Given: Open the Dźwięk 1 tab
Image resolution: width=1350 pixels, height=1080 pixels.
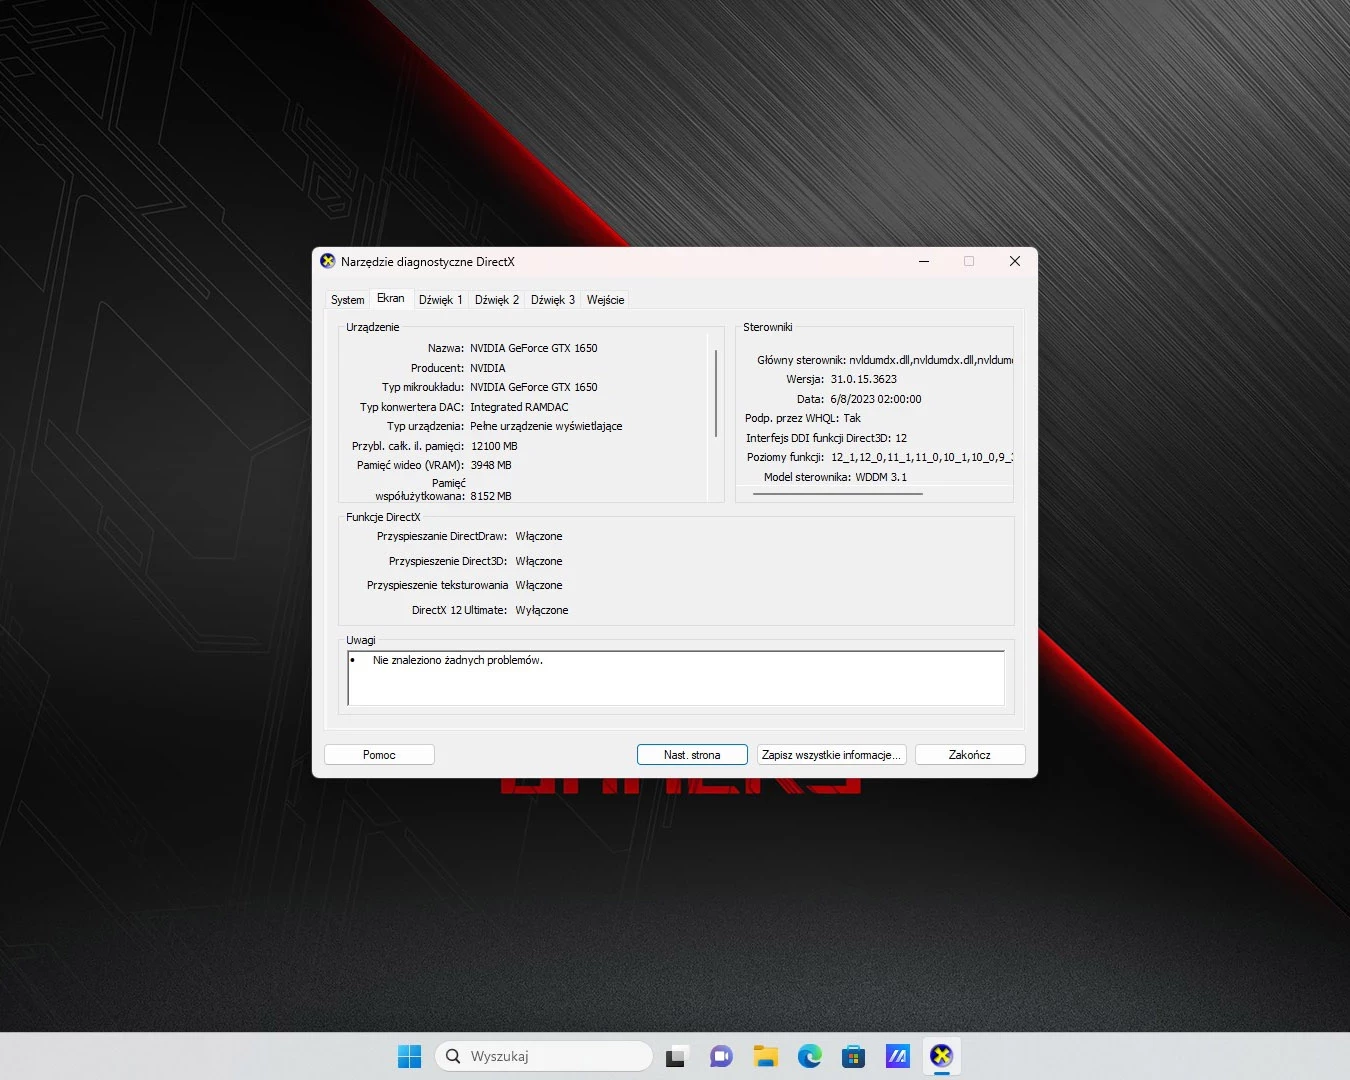Looking at the screenshot, I should tap(441, 300).
